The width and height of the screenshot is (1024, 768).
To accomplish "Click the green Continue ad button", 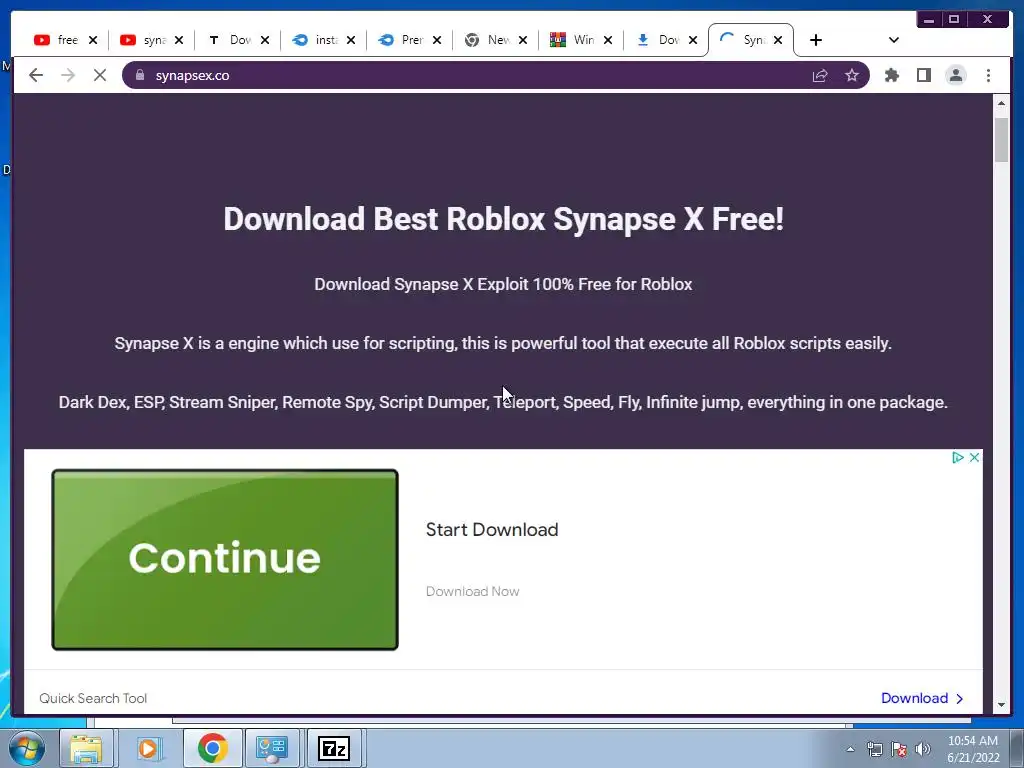I will point(225,560).
